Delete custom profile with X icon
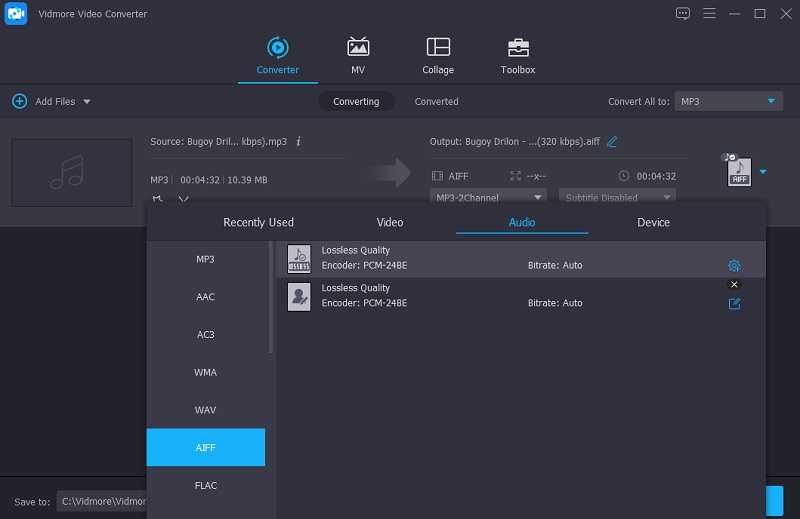The image size is (800, 519). [x=734, y=285]
